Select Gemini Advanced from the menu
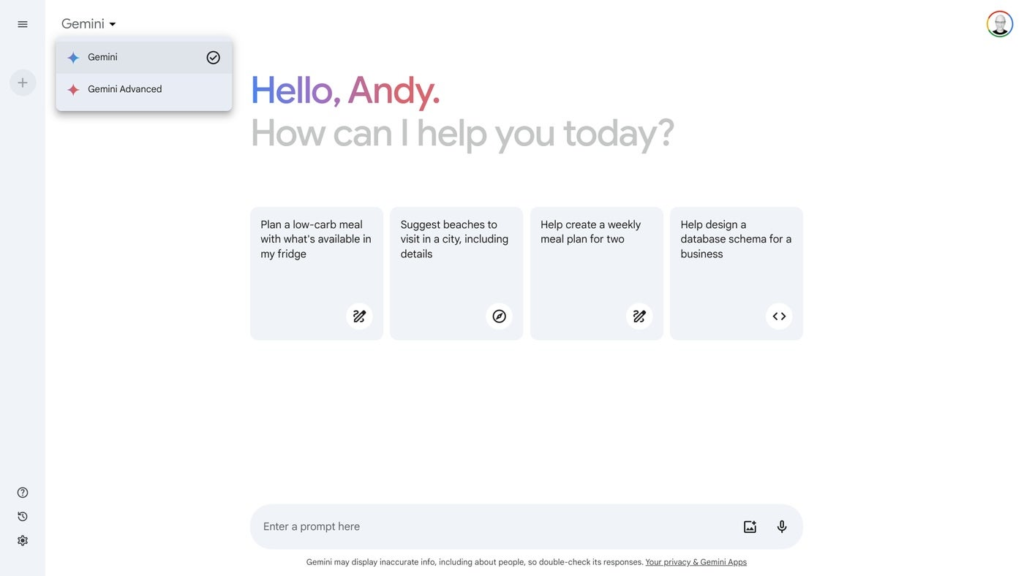The height and width of the screenshot is (576, 1024). click(x=125, y=89)
